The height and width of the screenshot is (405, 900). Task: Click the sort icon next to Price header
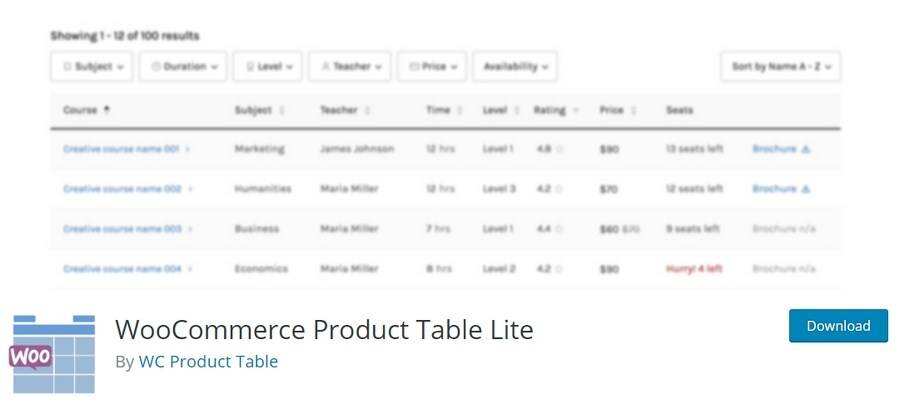tap(634, 110)
